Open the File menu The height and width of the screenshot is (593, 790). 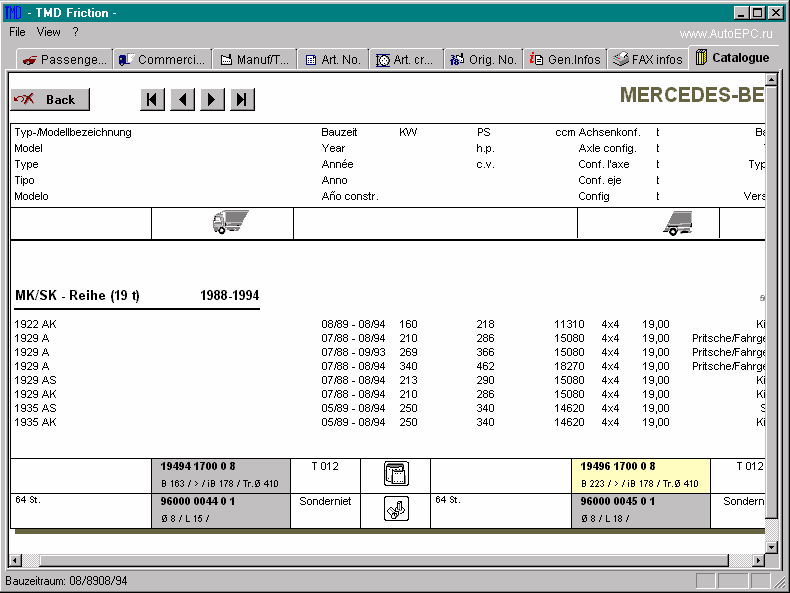coord(17,32)
